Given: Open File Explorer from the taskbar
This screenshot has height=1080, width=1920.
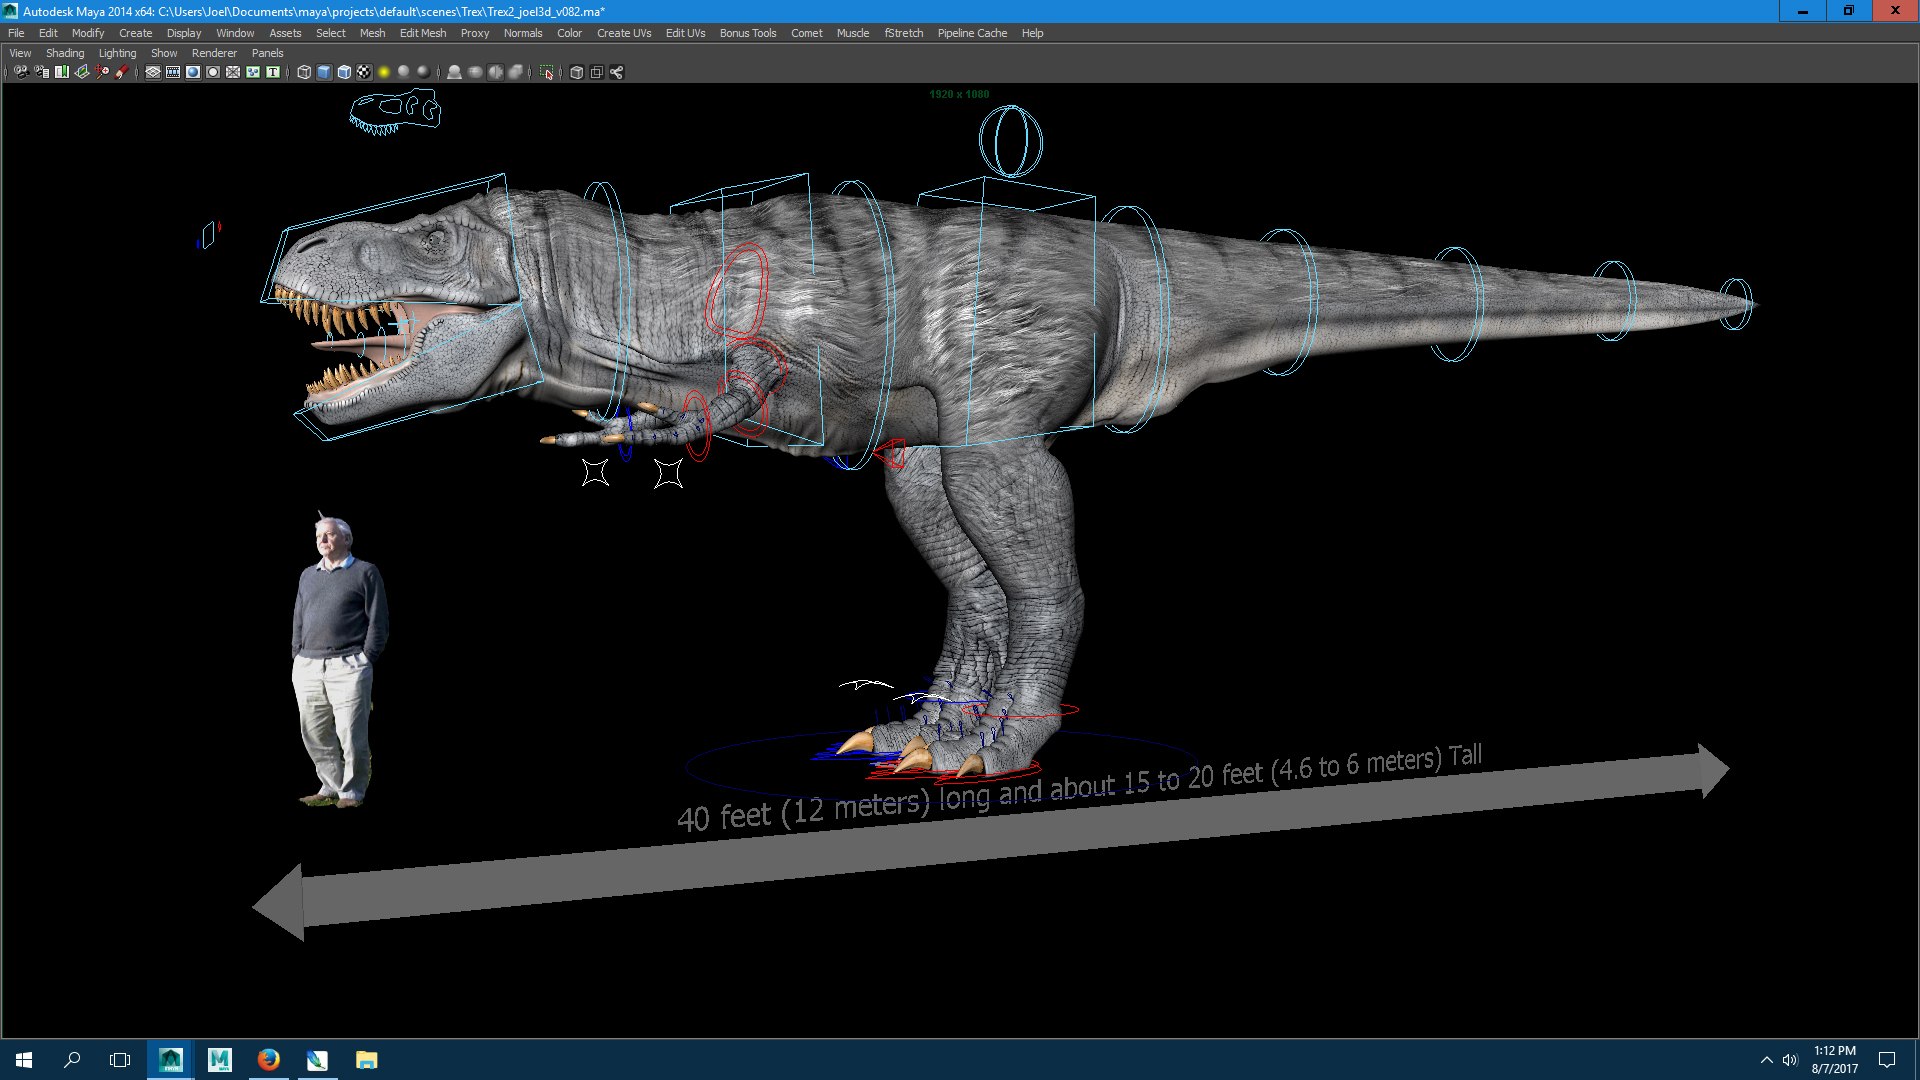Looking at the screenshot, I should [x=366, y=1060].
